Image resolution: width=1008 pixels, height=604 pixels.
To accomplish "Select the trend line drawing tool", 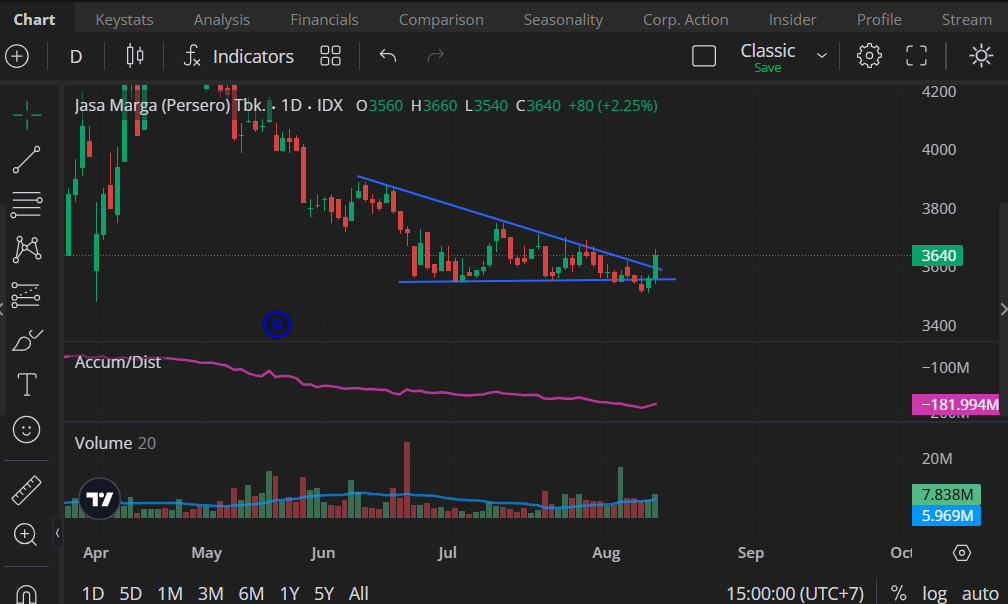I will coord(27,159).
